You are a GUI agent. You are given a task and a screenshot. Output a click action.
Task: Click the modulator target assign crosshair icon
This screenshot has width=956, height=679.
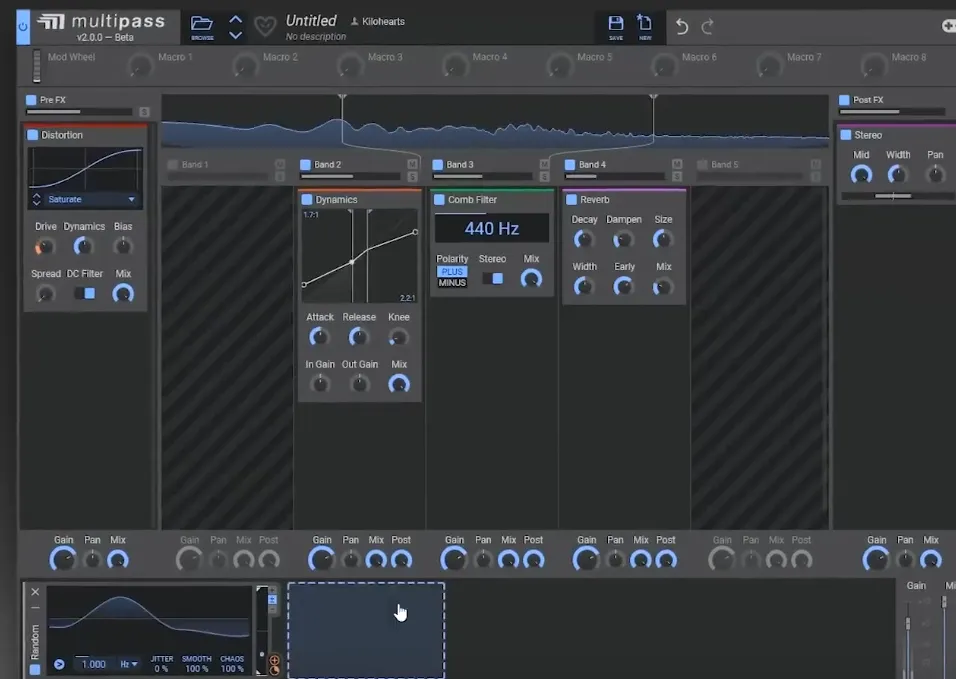[274, 660]
